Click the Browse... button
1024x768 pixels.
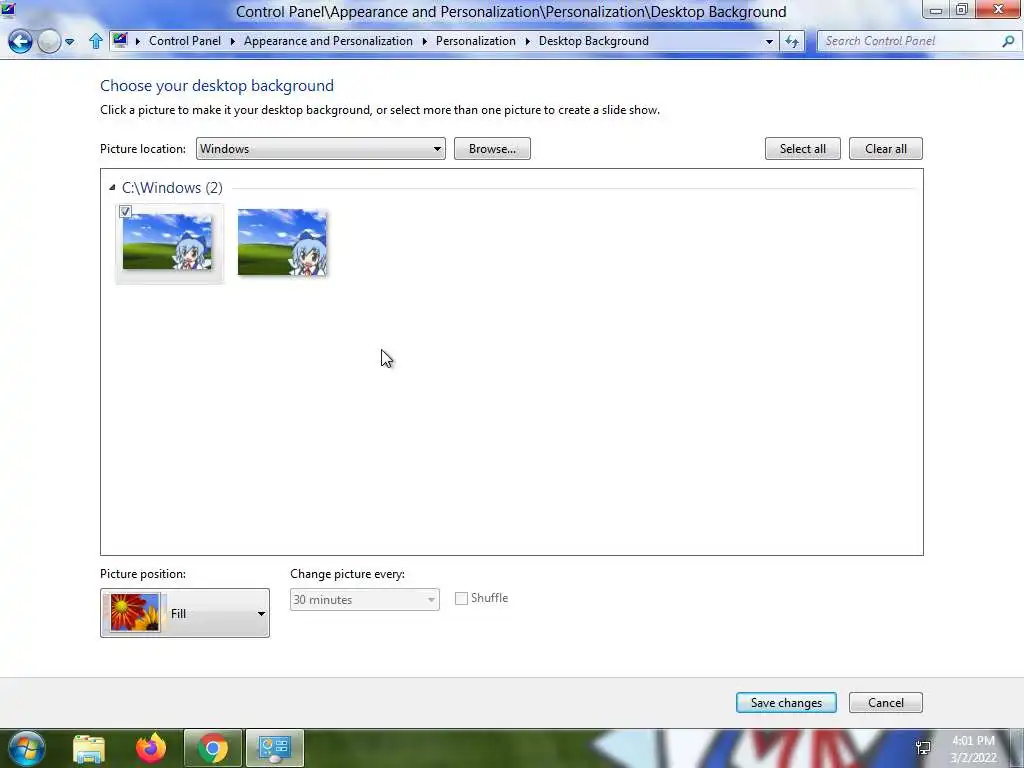[492, 149]
